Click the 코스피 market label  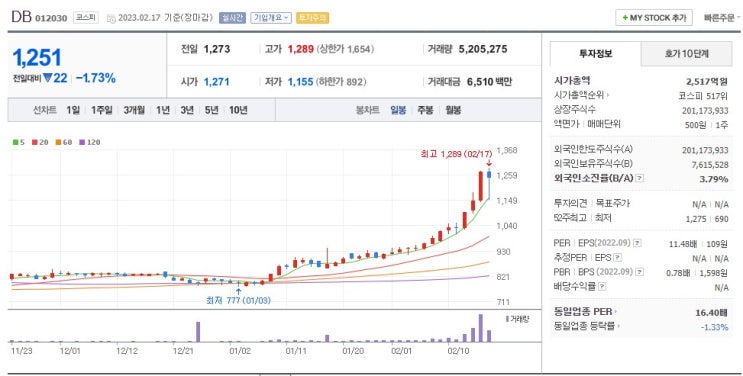[85, 18]
